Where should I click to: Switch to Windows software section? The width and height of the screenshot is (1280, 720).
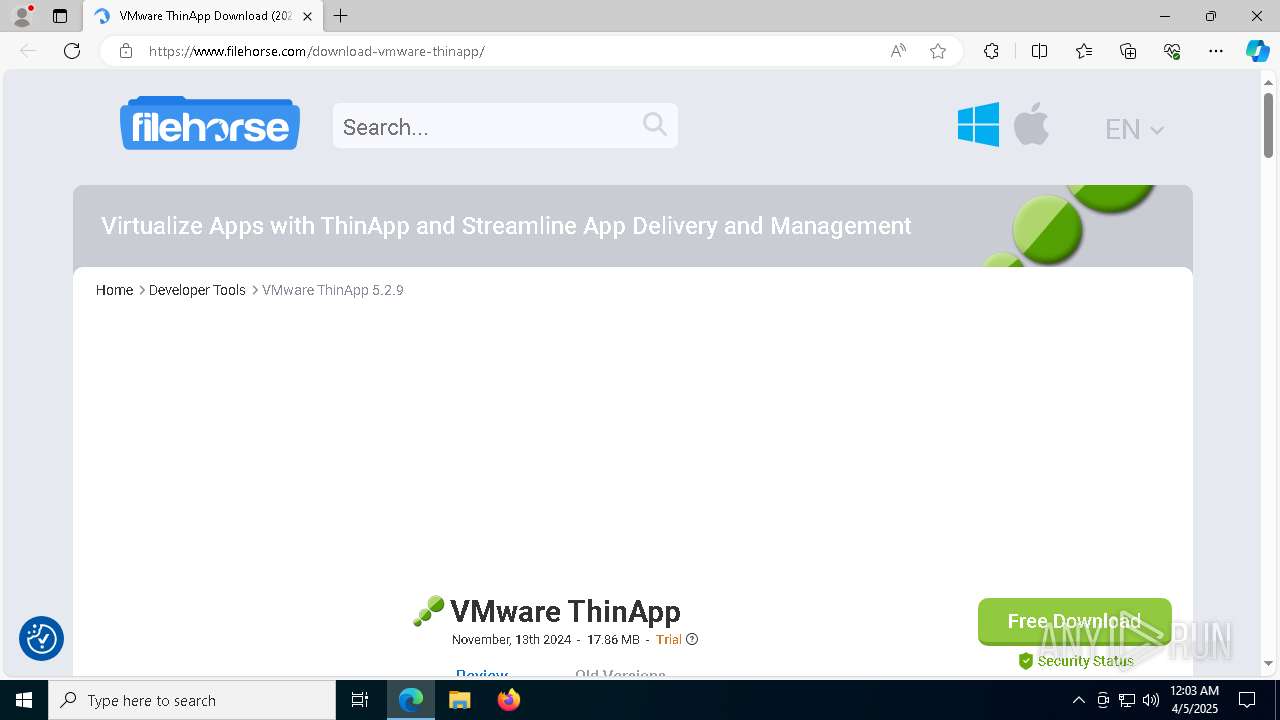(978, 125)
